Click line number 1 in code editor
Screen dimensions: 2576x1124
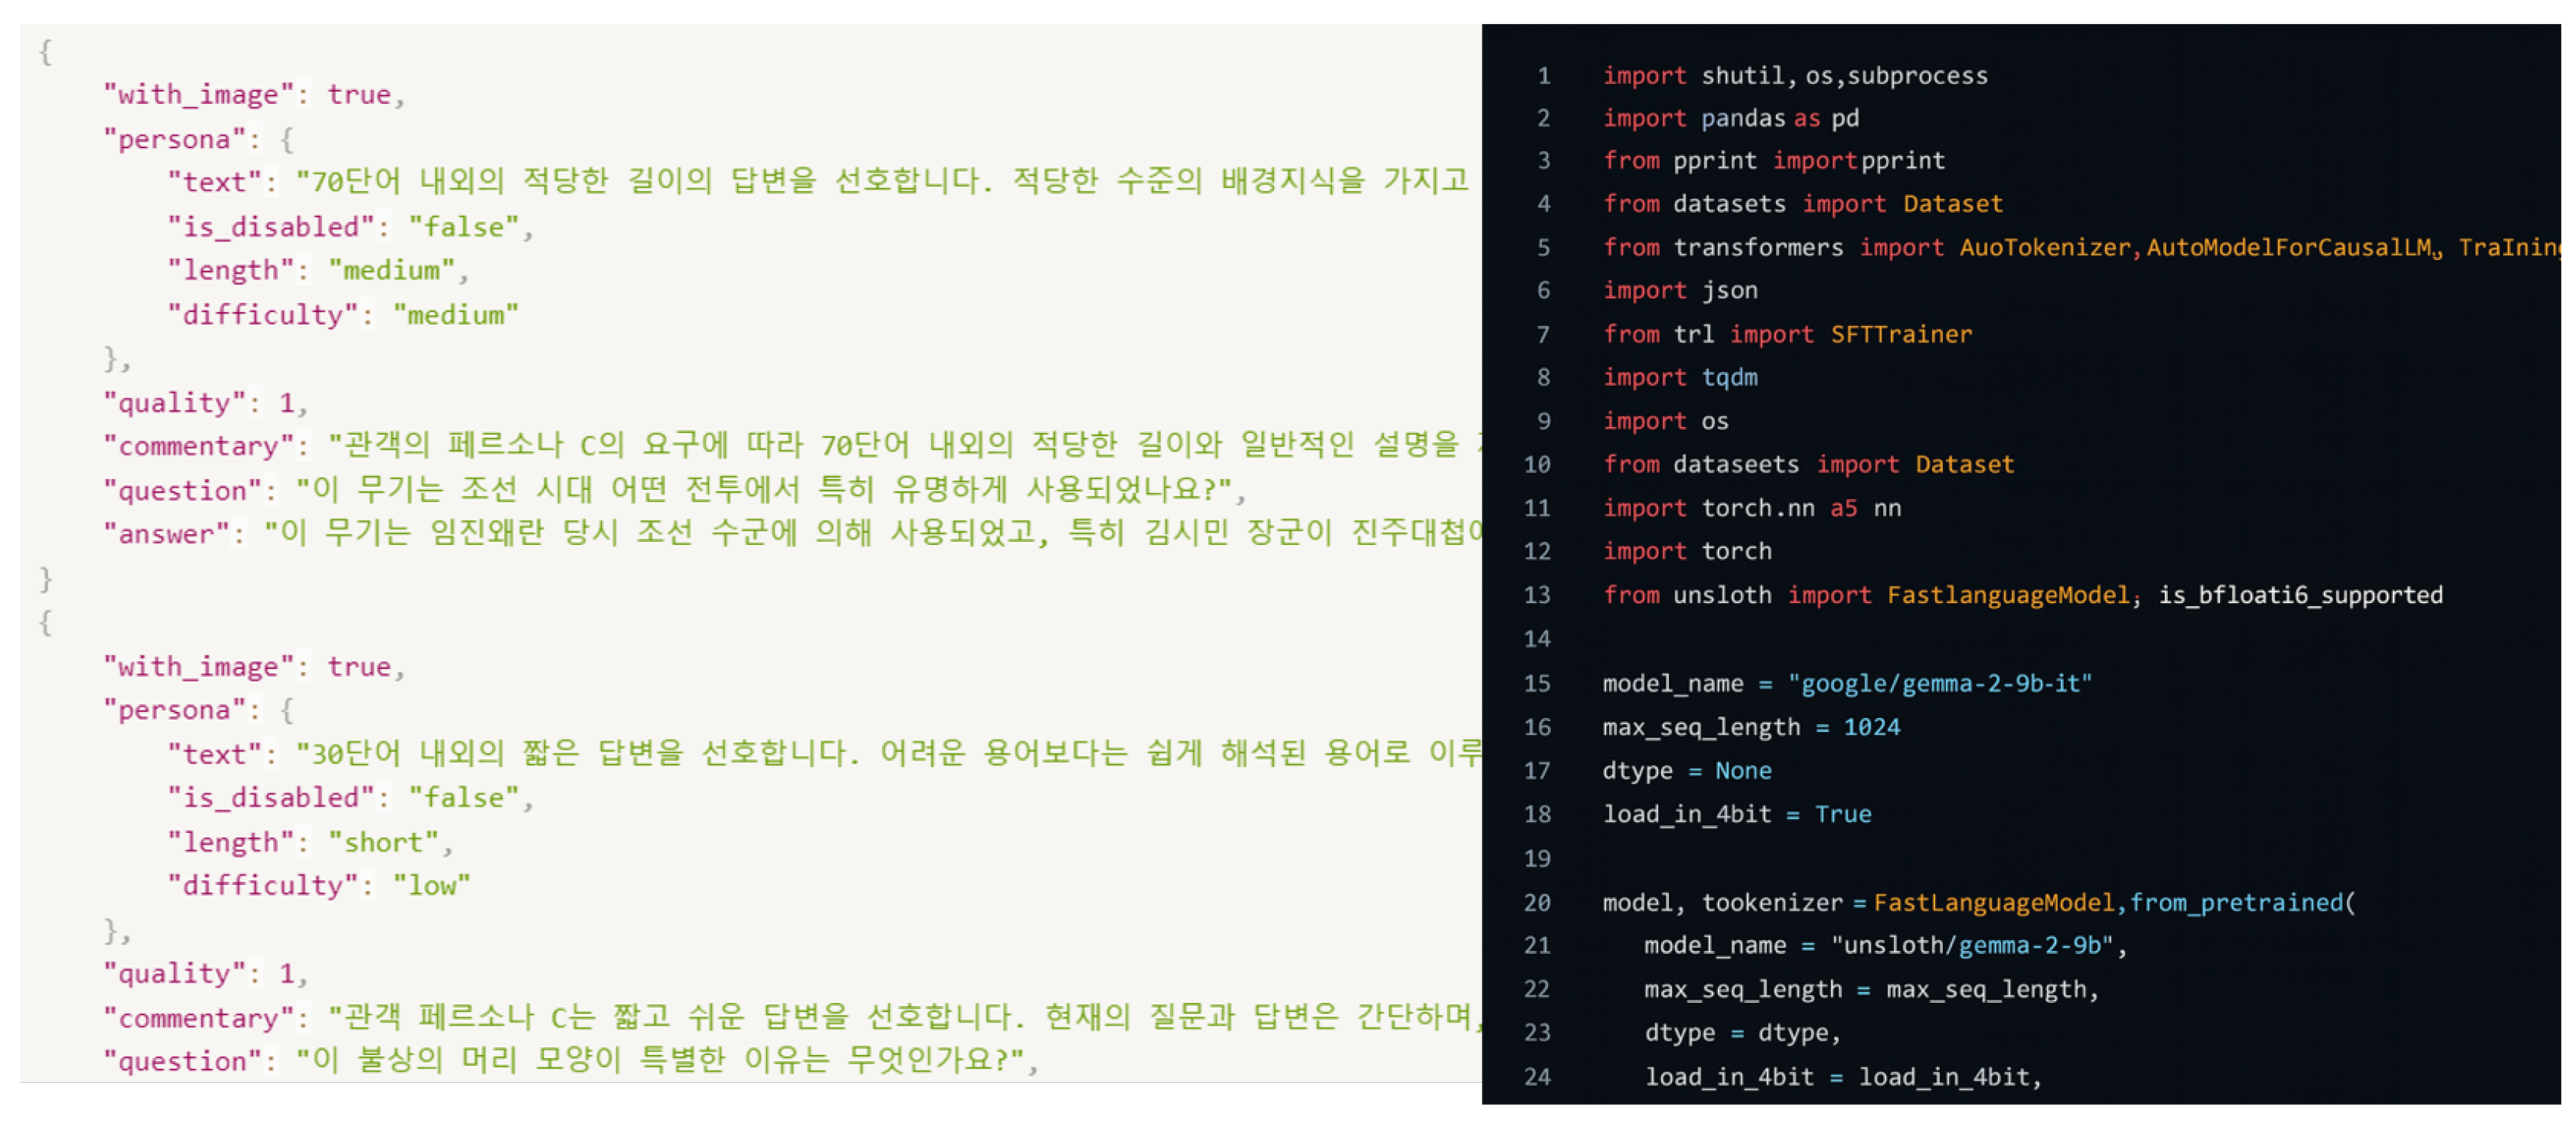coord(1543,76)
